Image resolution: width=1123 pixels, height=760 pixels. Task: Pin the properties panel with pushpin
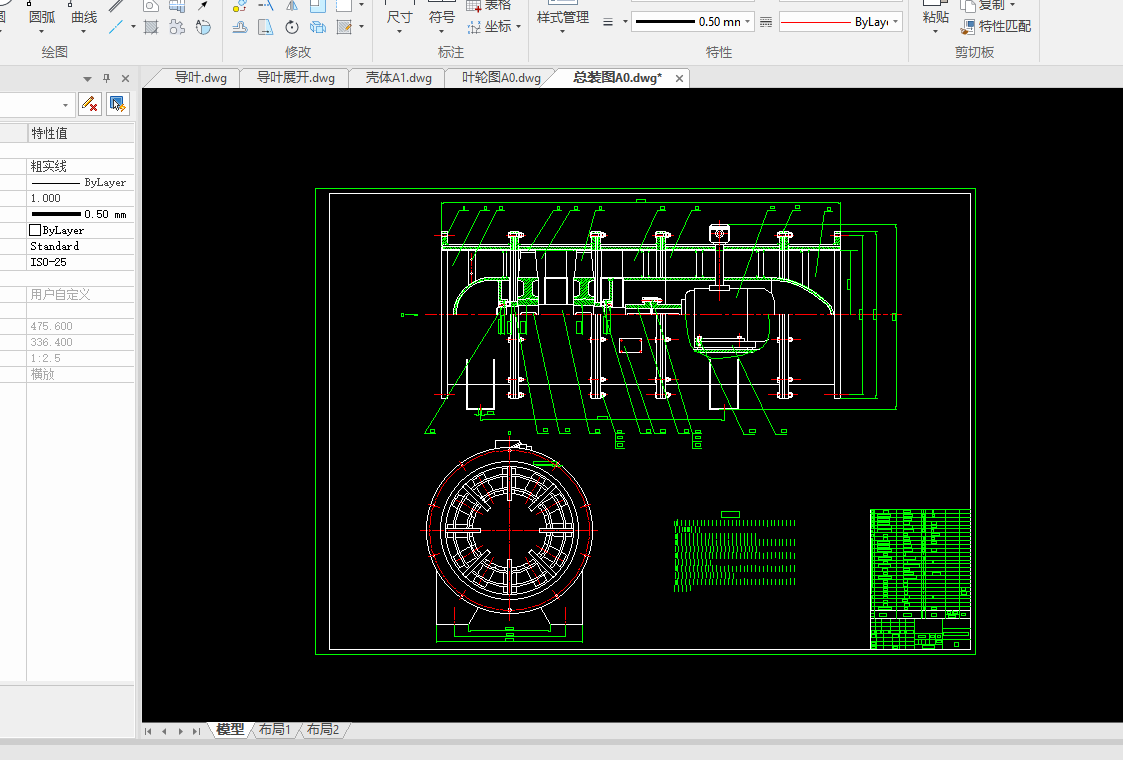click(106, 78)
